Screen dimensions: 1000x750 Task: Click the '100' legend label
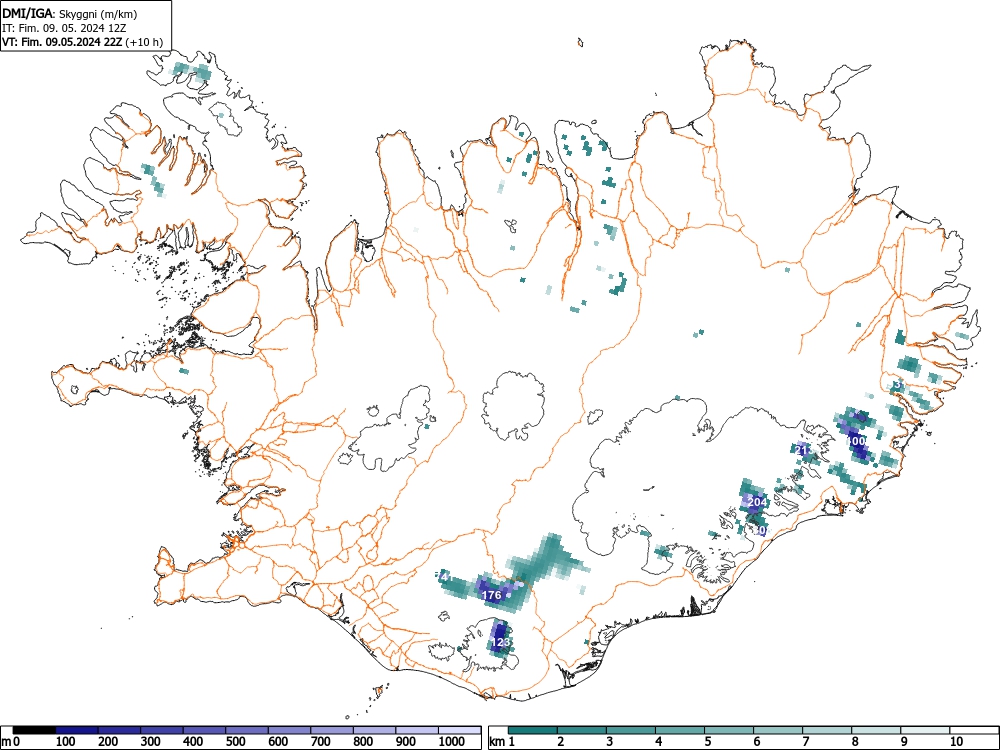66,742
